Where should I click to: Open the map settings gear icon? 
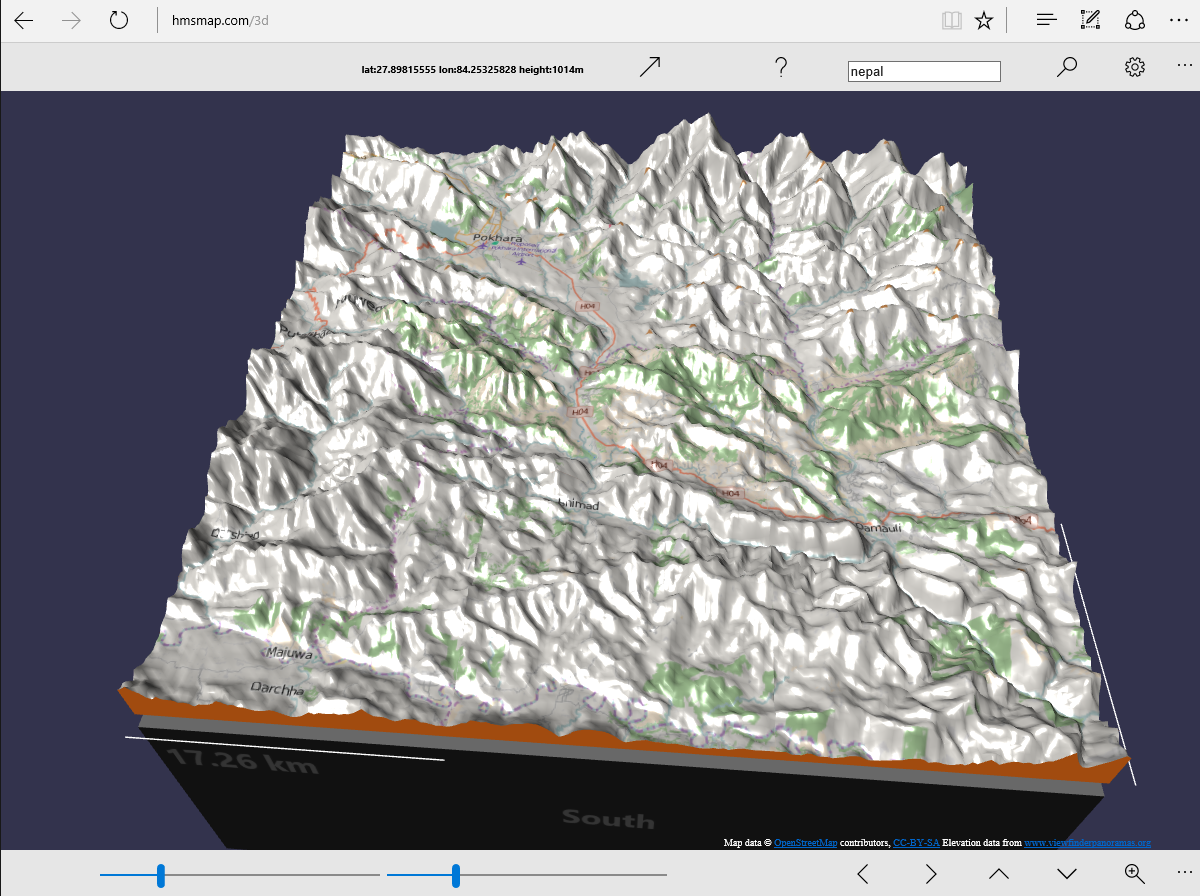1134,67
